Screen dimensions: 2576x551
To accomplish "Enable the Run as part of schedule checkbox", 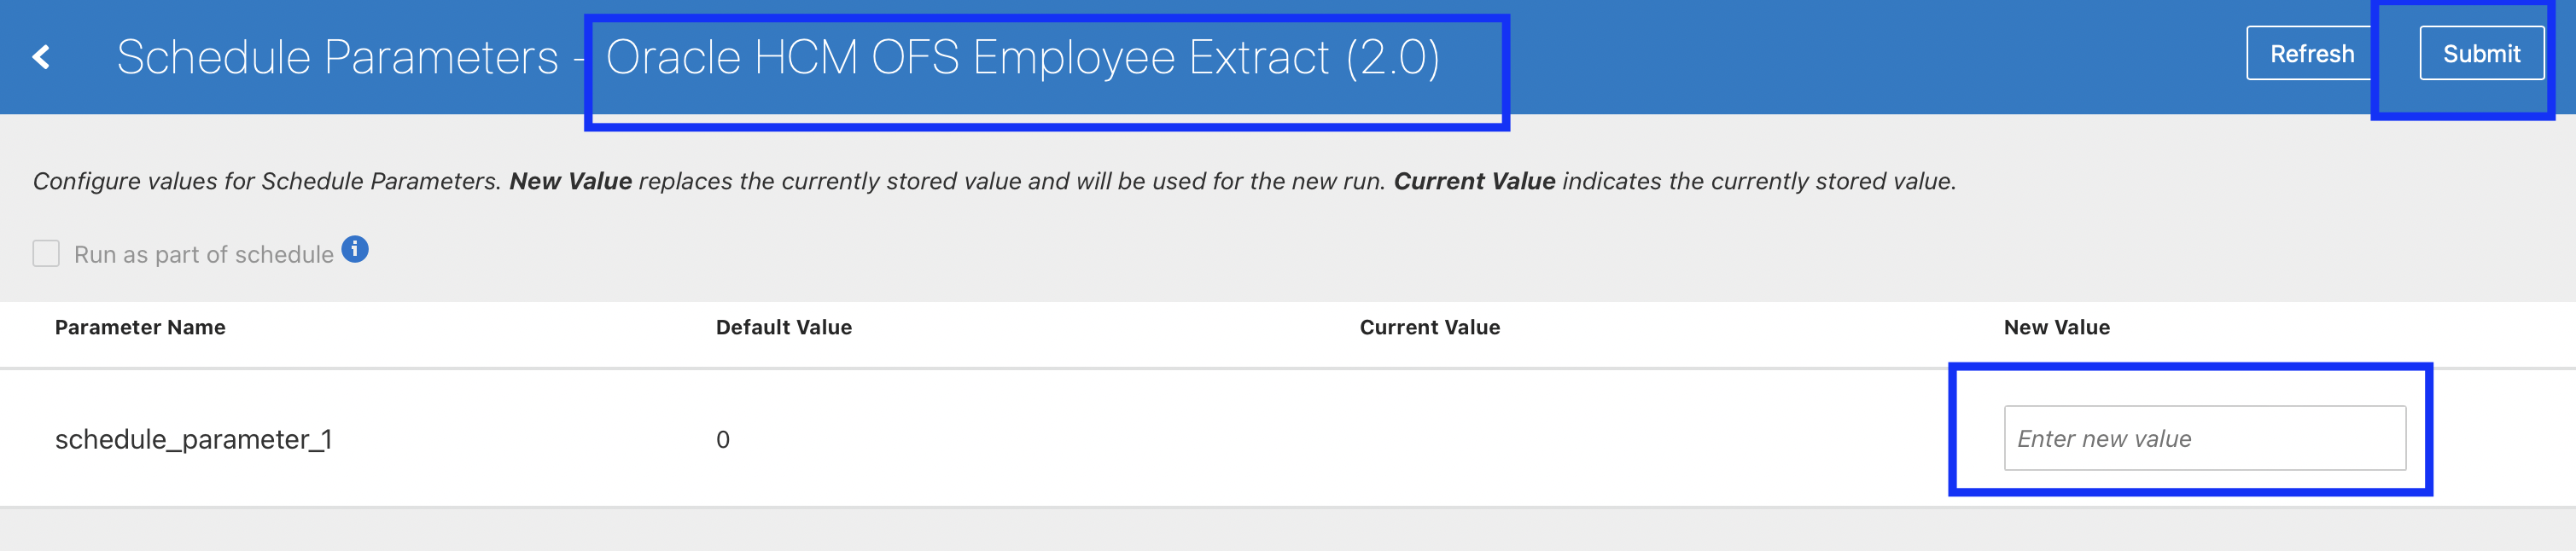I will (46, 253).
